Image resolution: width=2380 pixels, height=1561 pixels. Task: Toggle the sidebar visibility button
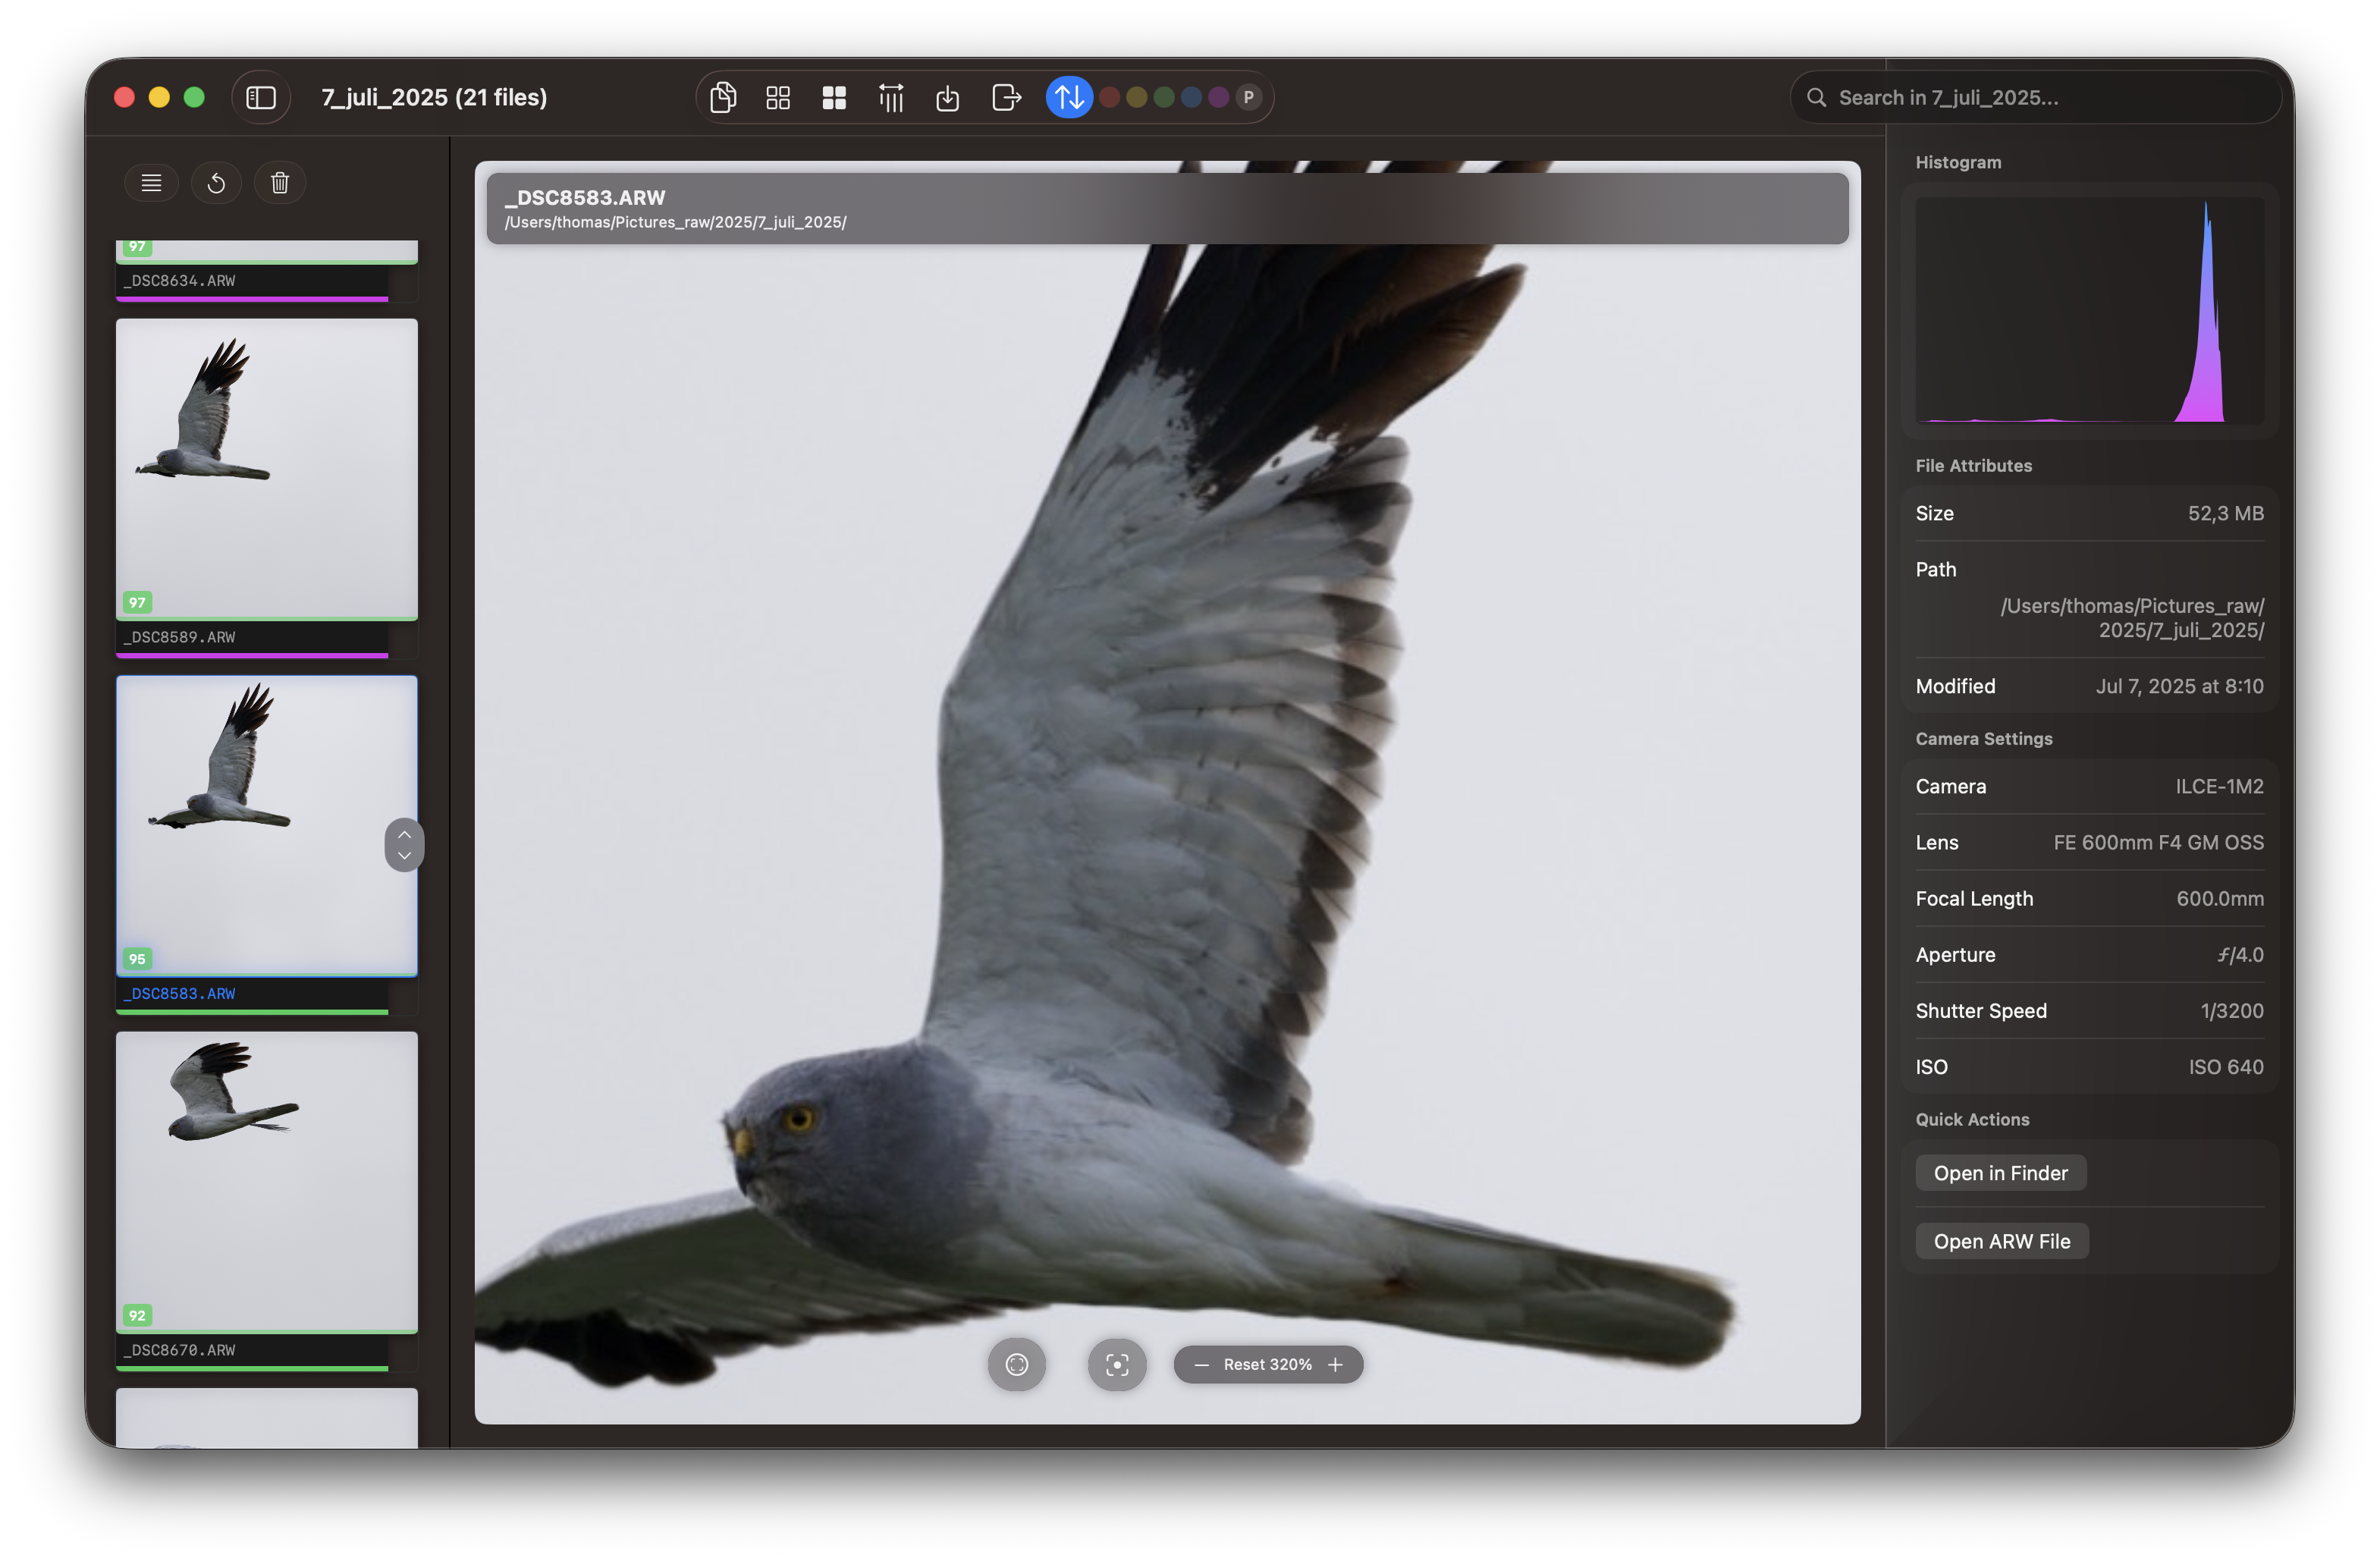(x=261, y=97)
